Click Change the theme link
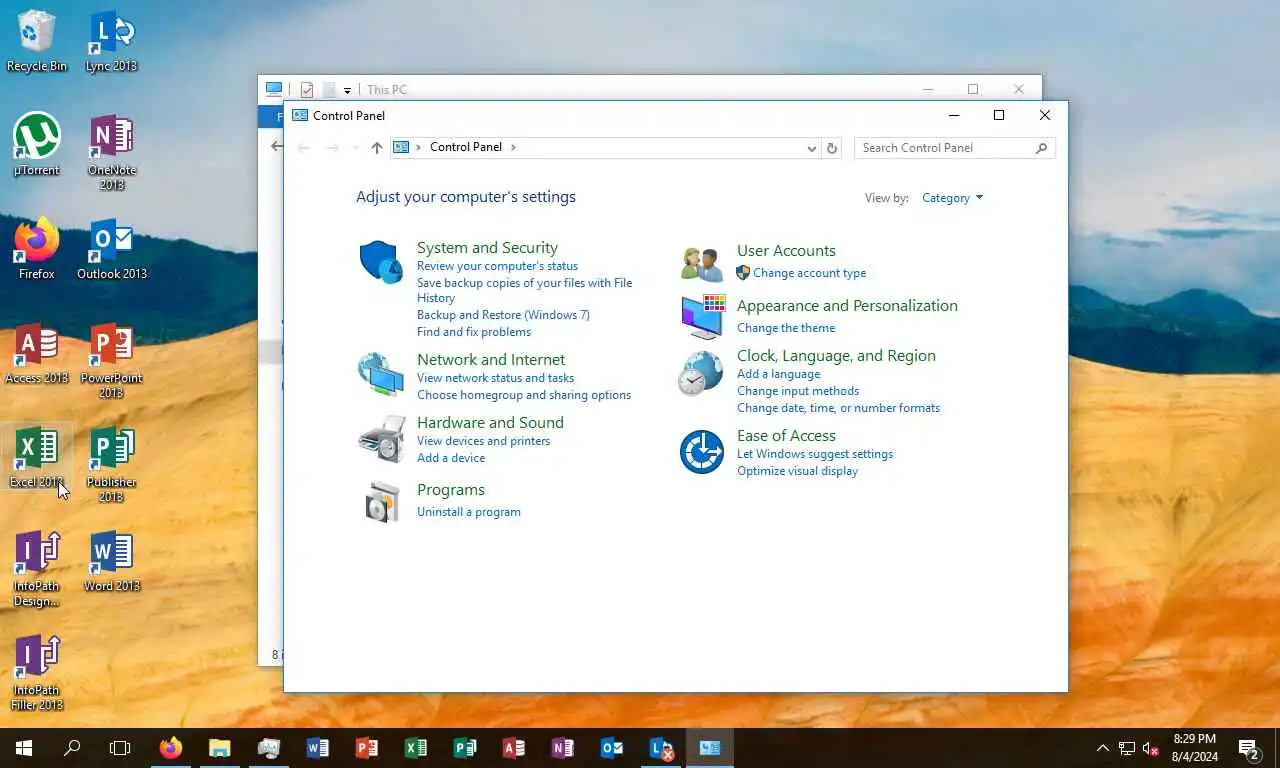This screenshot has height=768, width=1280. (786, 328)
